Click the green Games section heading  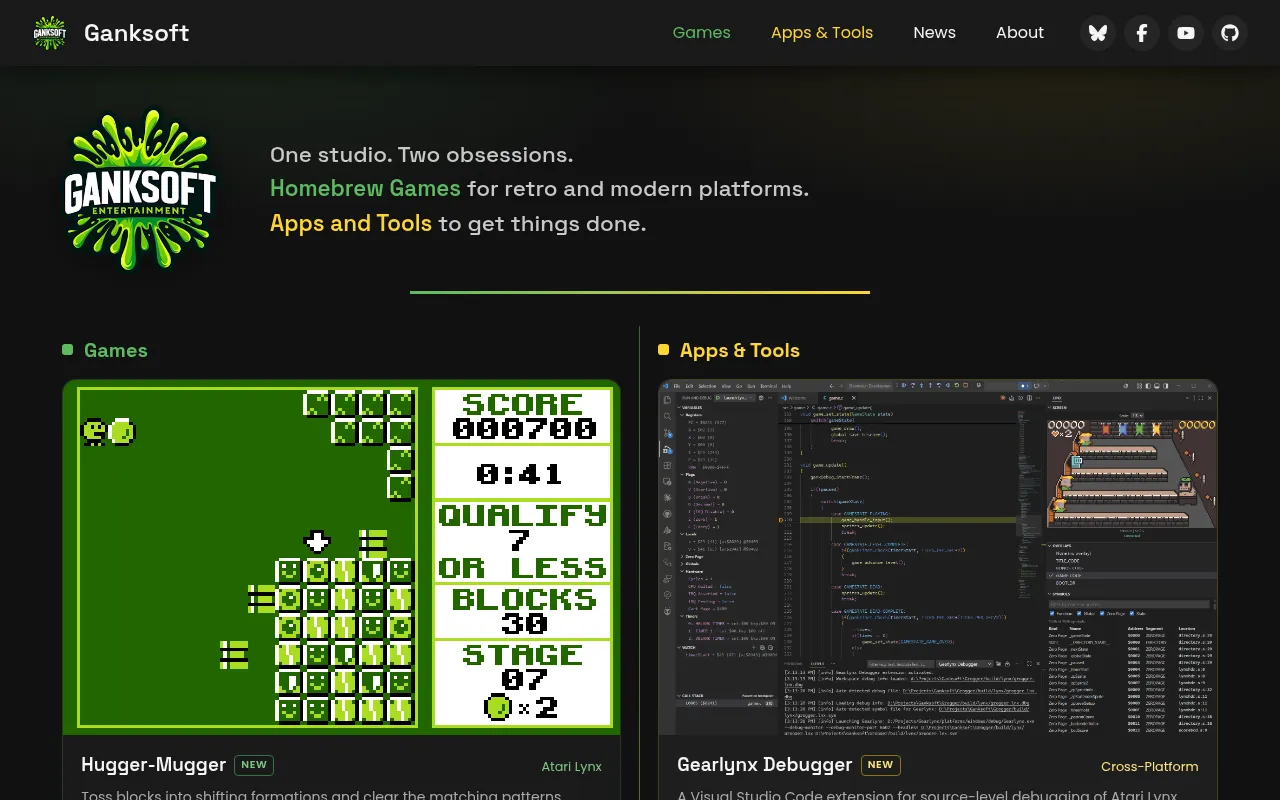115,350
